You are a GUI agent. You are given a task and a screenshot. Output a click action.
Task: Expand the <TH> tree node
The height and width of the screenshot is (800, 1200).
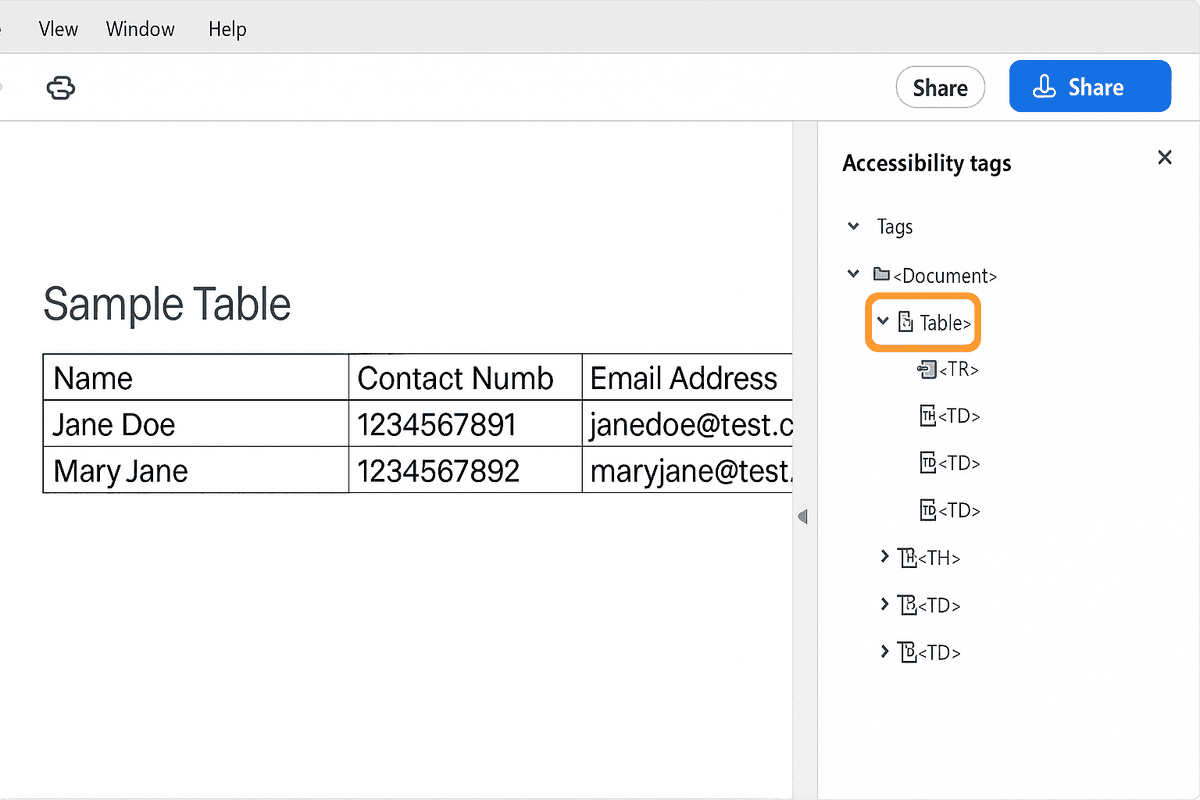click(884, 557)
